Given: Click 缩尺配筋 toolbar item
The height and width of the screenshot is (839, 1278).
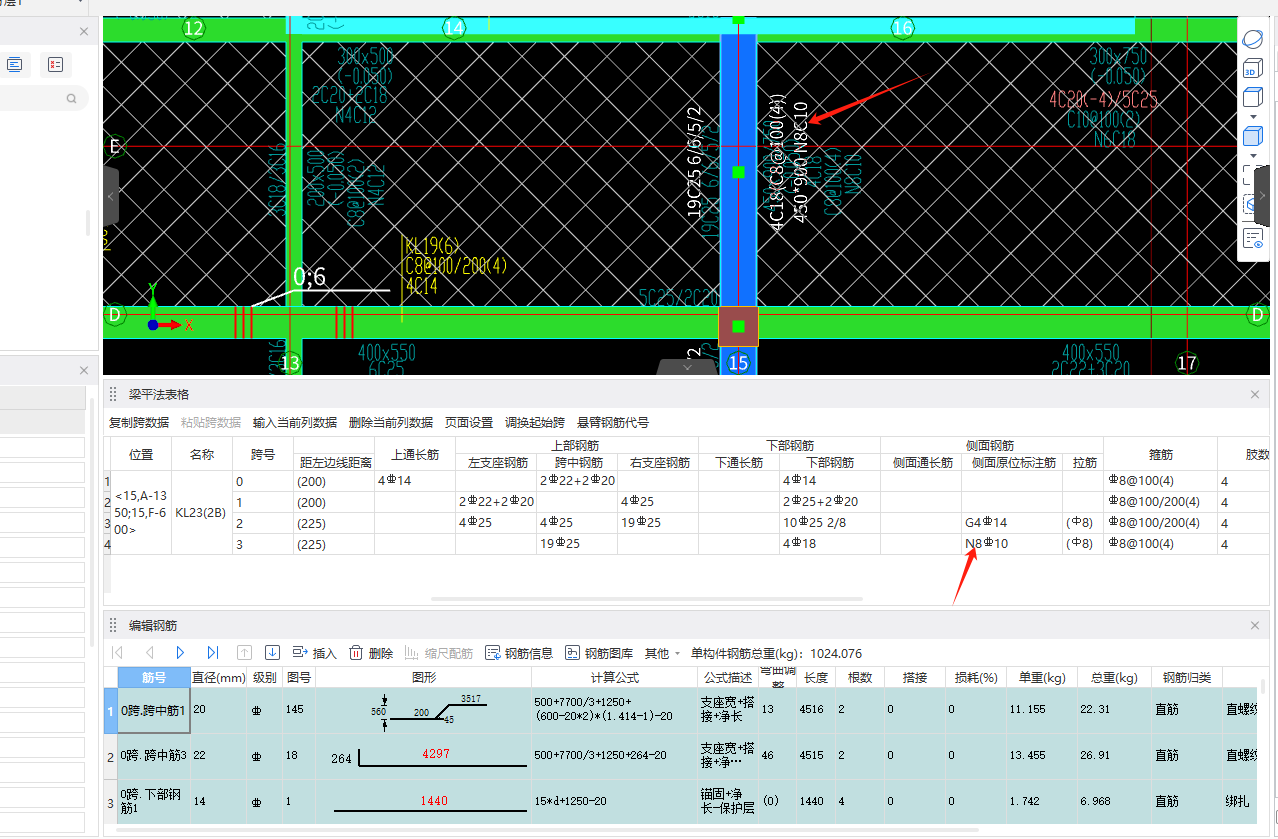Looking at the screenshot, I should click(439, 653).
